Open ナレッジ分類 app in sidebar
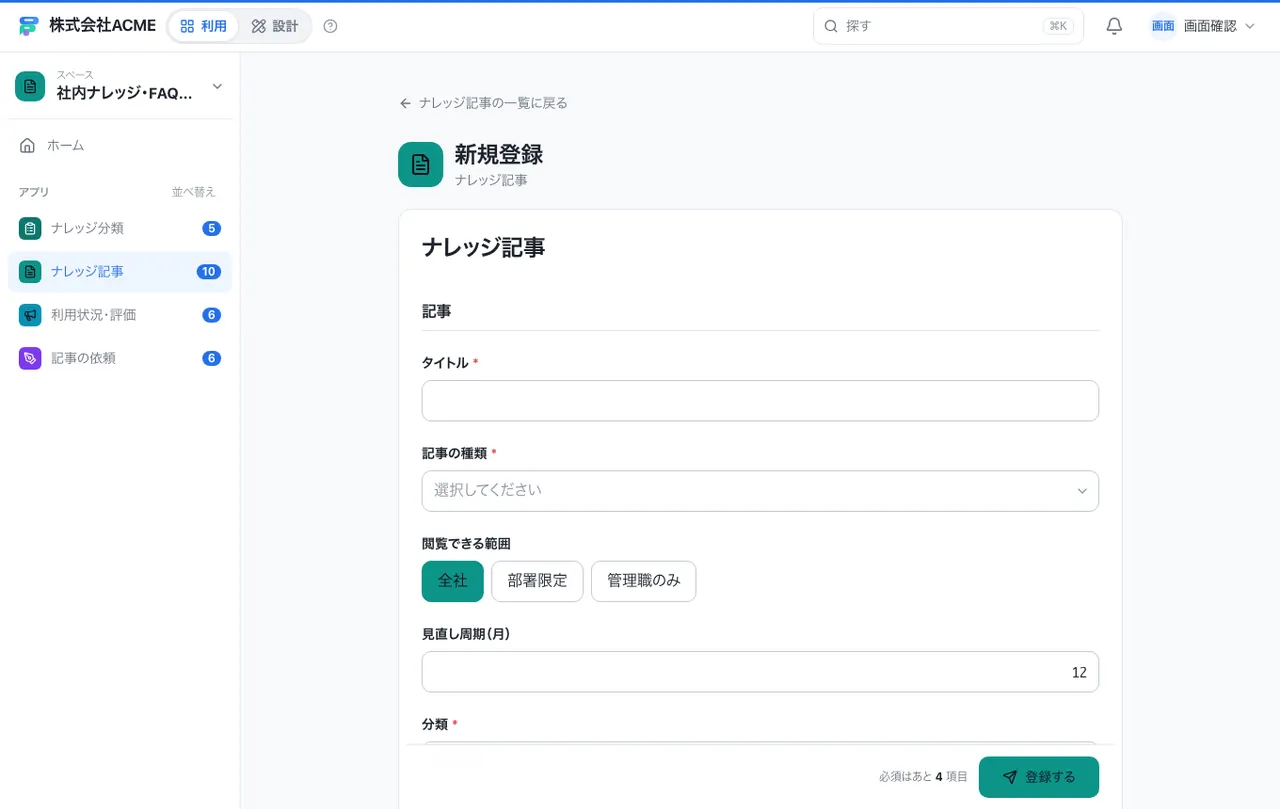1280x809 pixels. point(120,228)
